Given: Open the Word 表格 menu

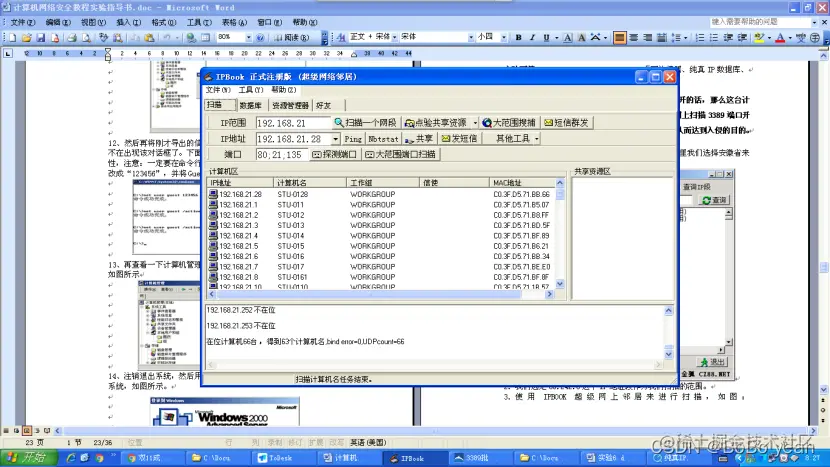Looking at the screenshot, I should [234, 22].
